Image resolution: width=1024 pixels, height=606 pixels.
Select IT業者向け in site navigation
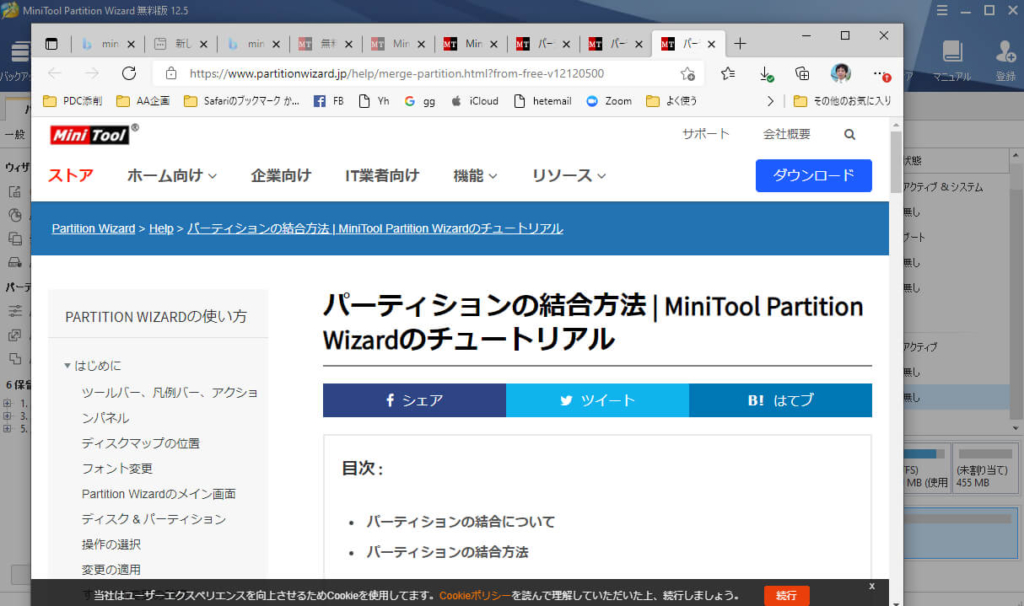(382, 176)
